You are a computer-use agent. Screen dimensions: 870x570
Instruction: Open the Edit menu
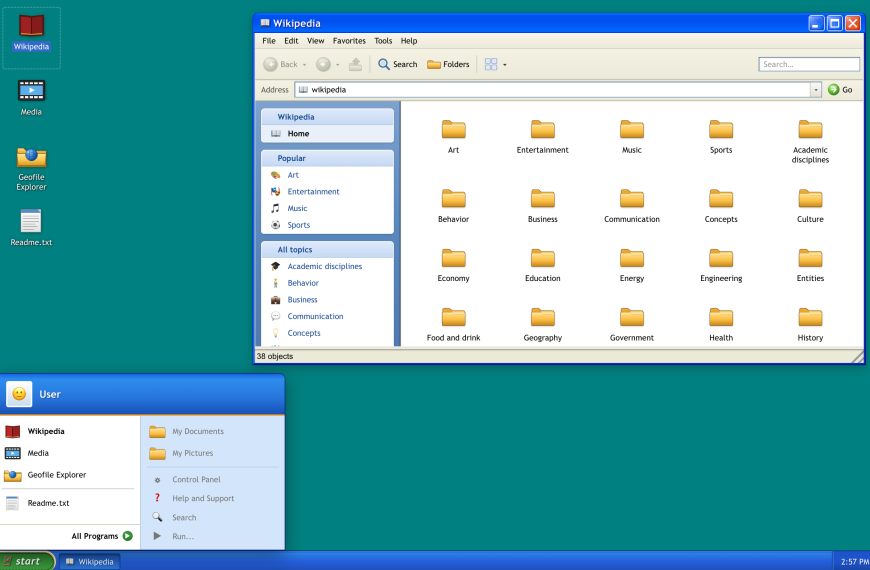point(291,41)
